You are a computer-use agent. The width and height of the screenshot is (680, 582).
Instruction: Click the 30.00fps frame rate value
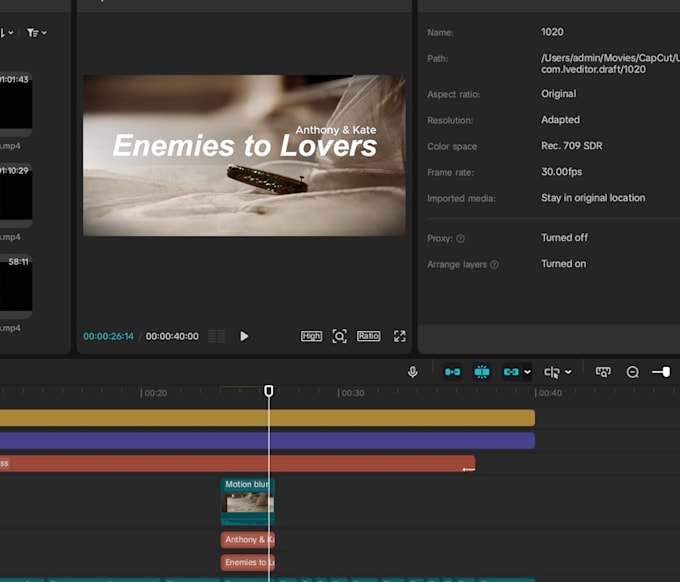(561, 172)
